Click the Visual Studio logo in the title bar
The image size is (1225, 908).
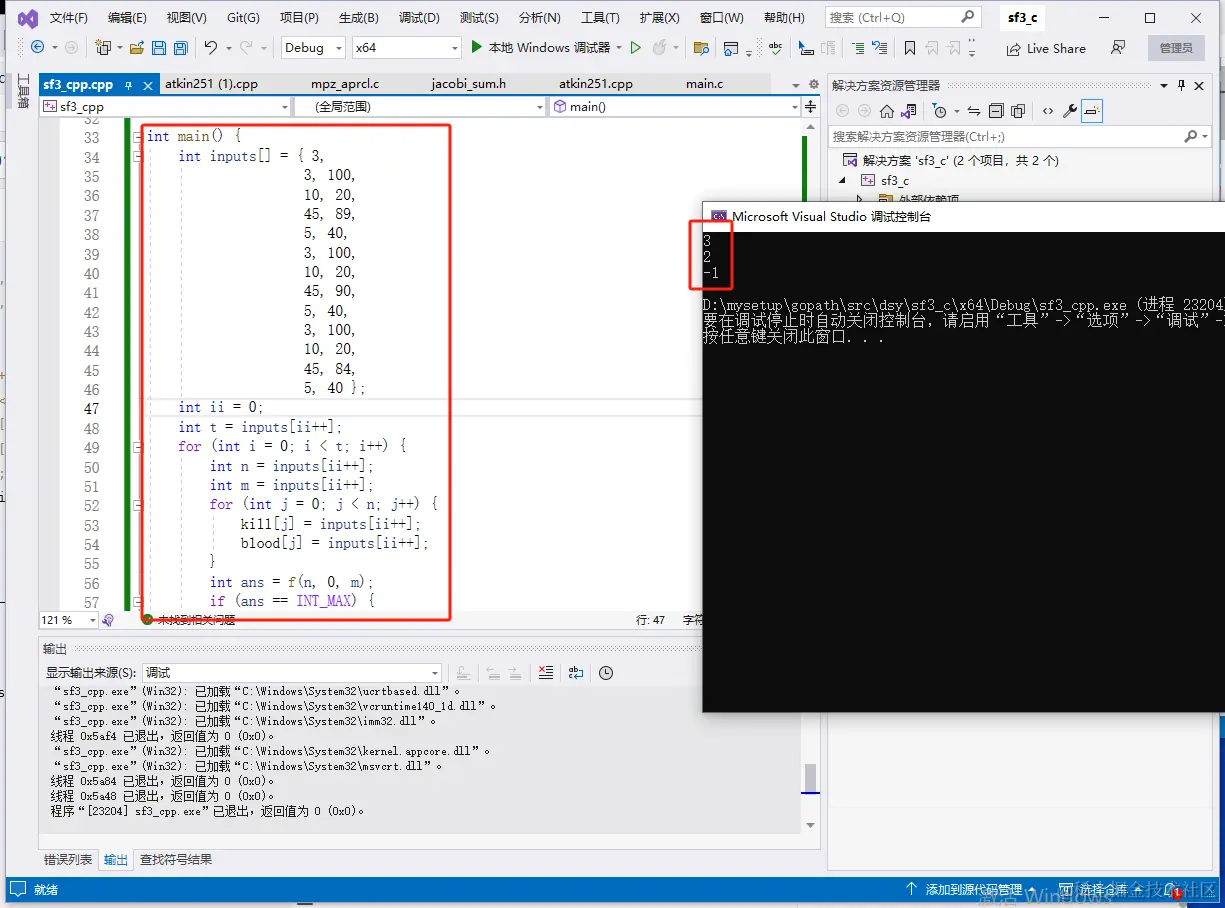point(27,18)
